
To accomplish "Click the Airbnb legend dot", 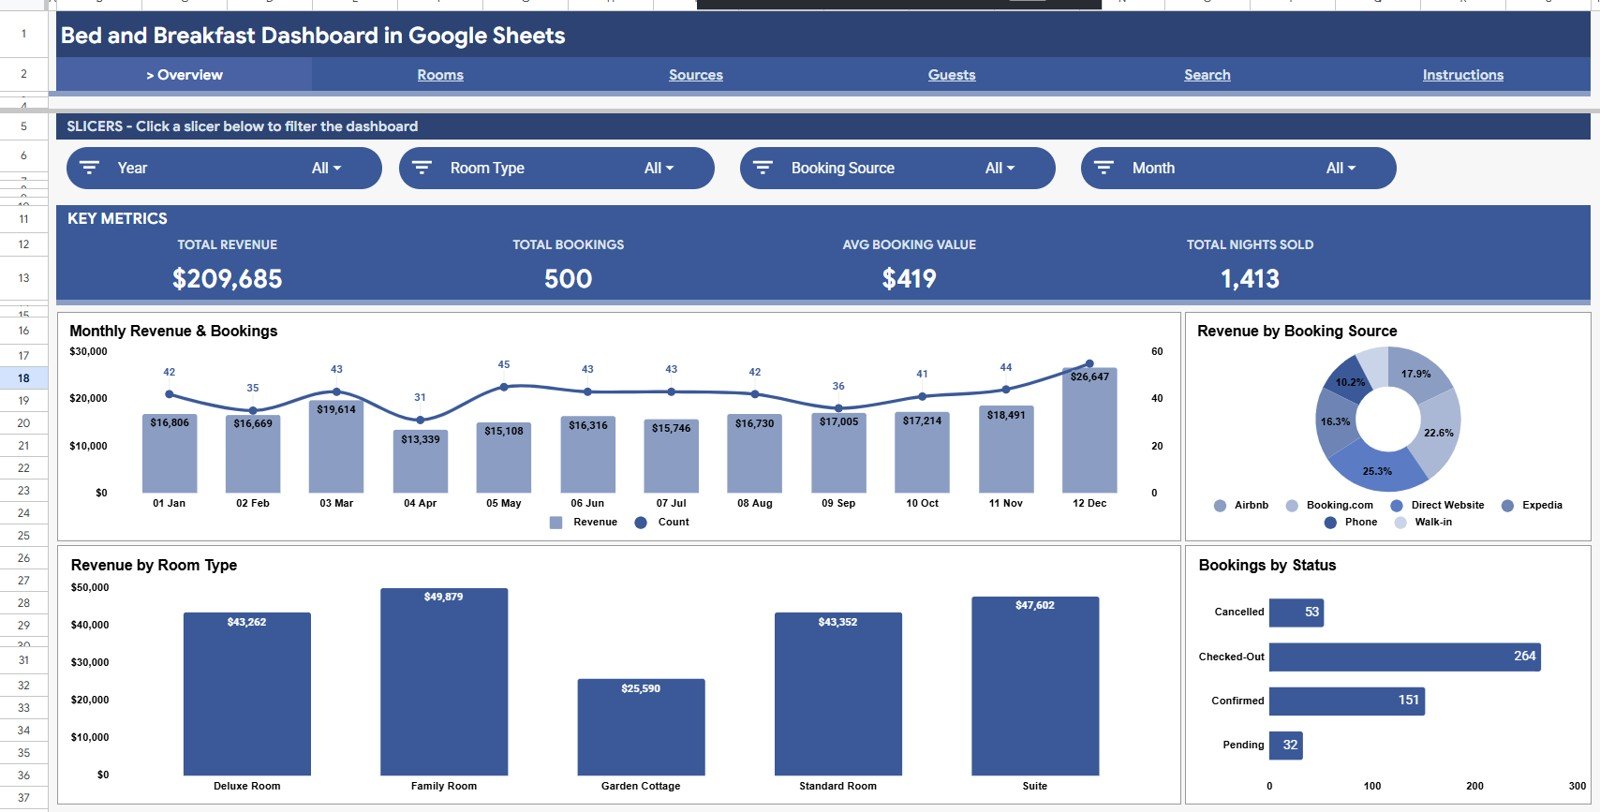I will [x=1220, y=506].
